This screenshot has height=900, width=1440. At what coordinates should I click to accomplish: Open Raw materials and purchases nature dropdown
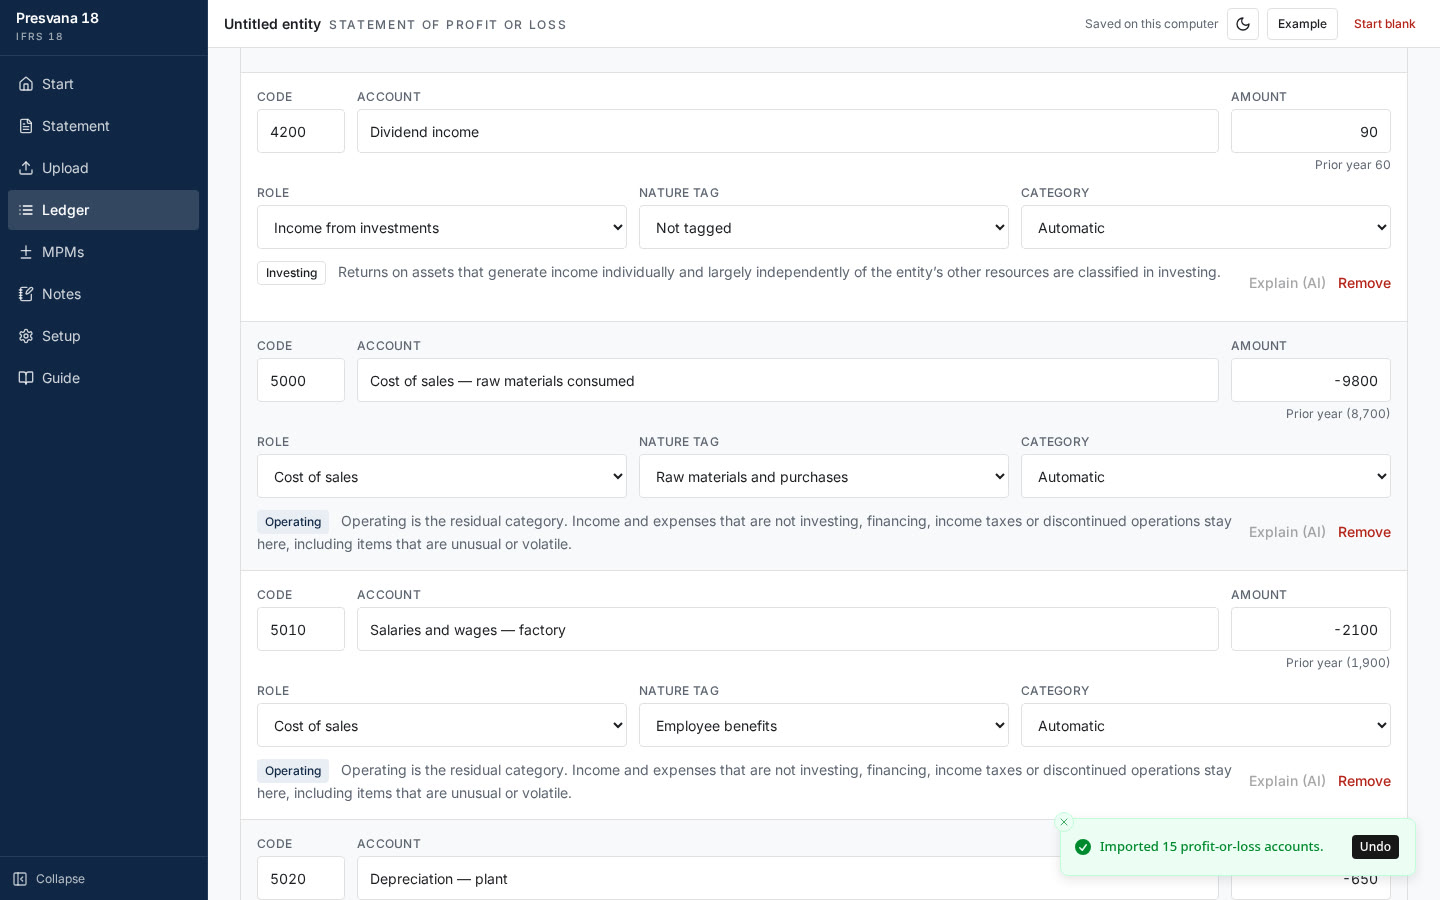click(824, 477)
